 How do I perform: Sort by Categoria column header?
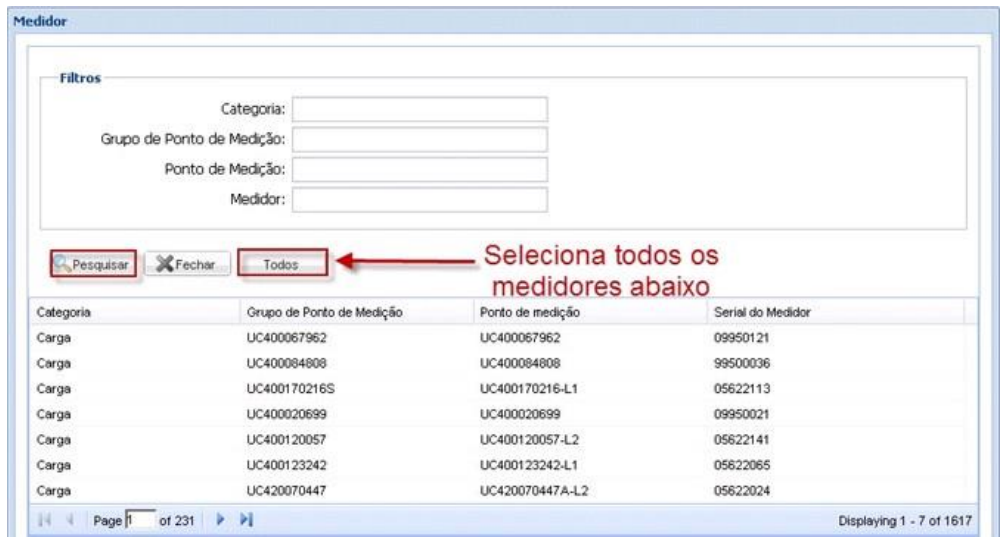pos(134,312)
